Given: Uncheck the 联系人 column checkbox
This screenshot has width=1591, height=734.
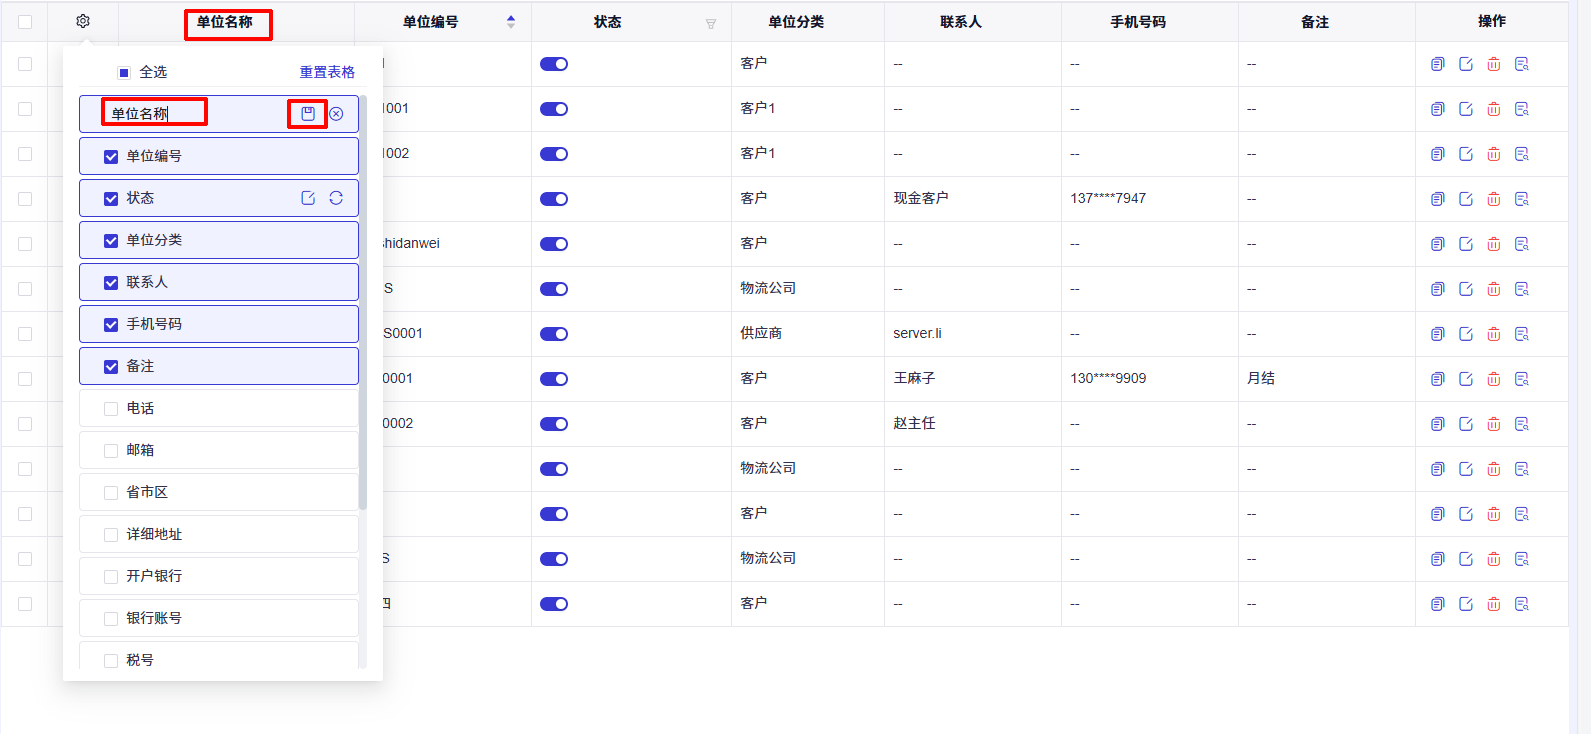Looking at the screenshot, I should click(111, 282).
